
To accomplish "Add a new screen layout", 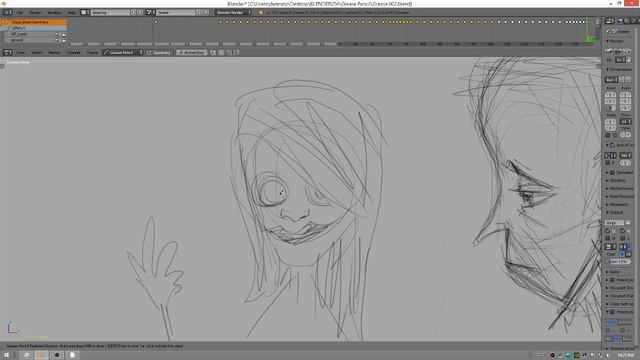I will (x=133, y=13).
